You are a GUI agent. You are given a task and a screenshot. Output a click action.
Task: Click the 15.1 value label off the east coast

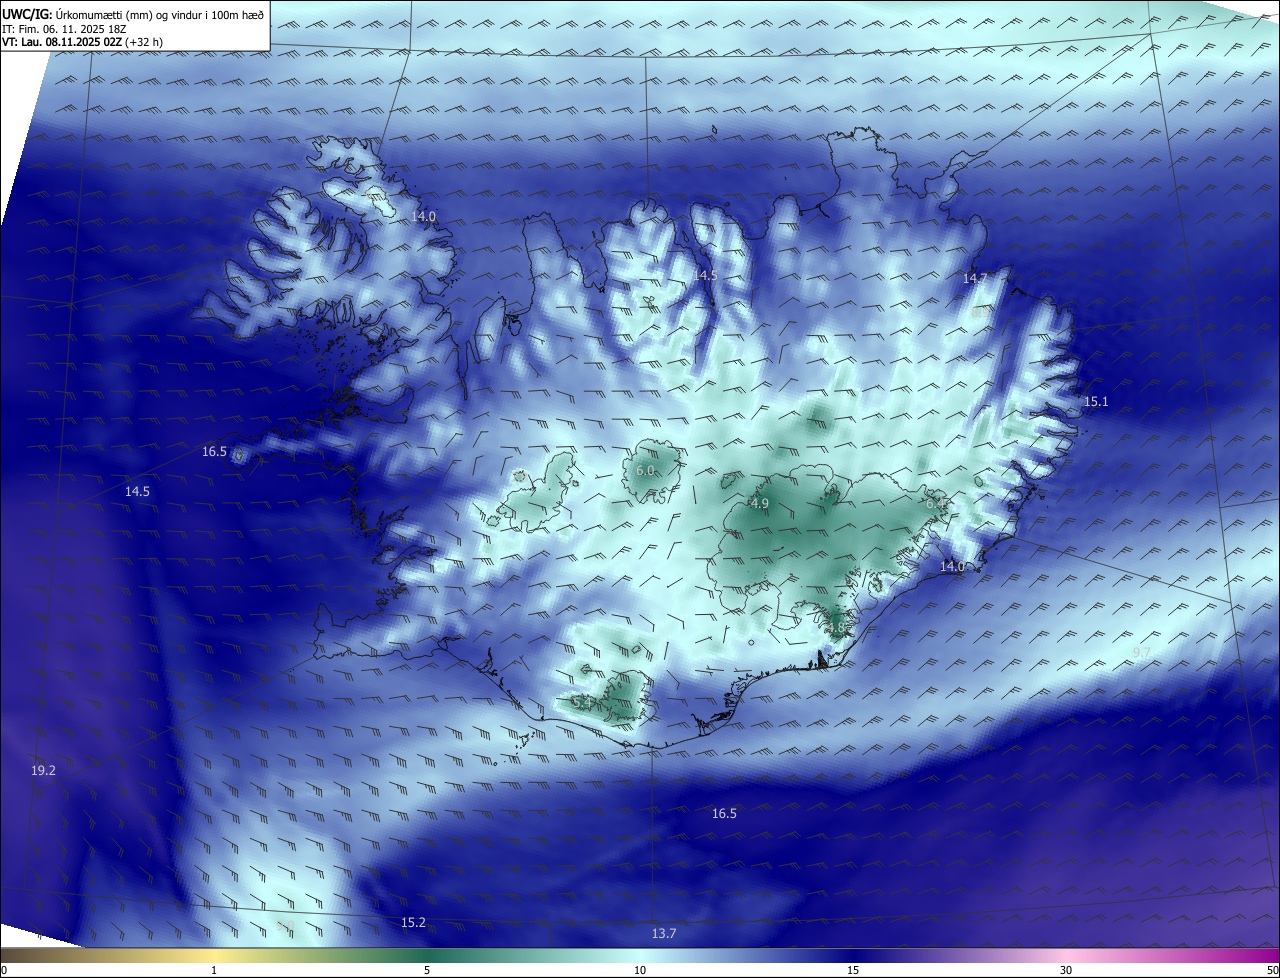(1096, 401)
